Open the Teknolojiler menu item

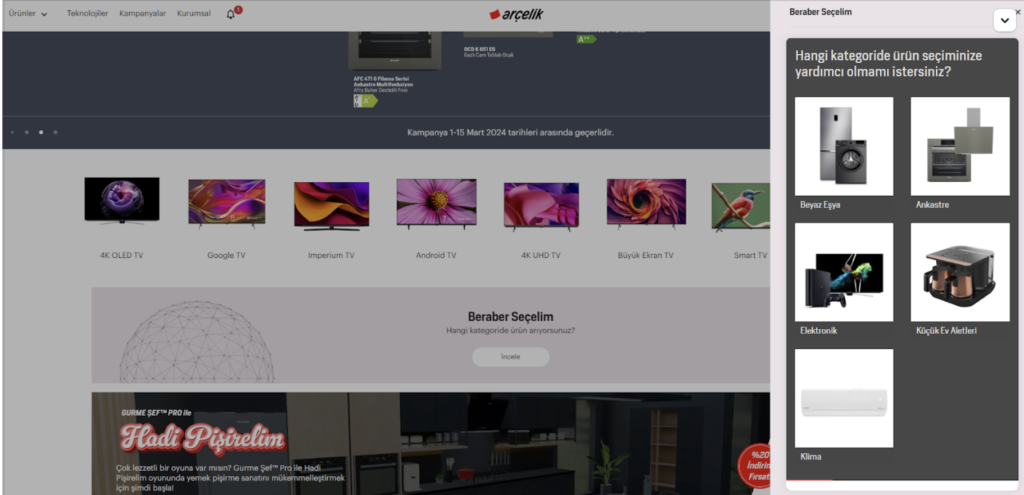pos(88,14)
